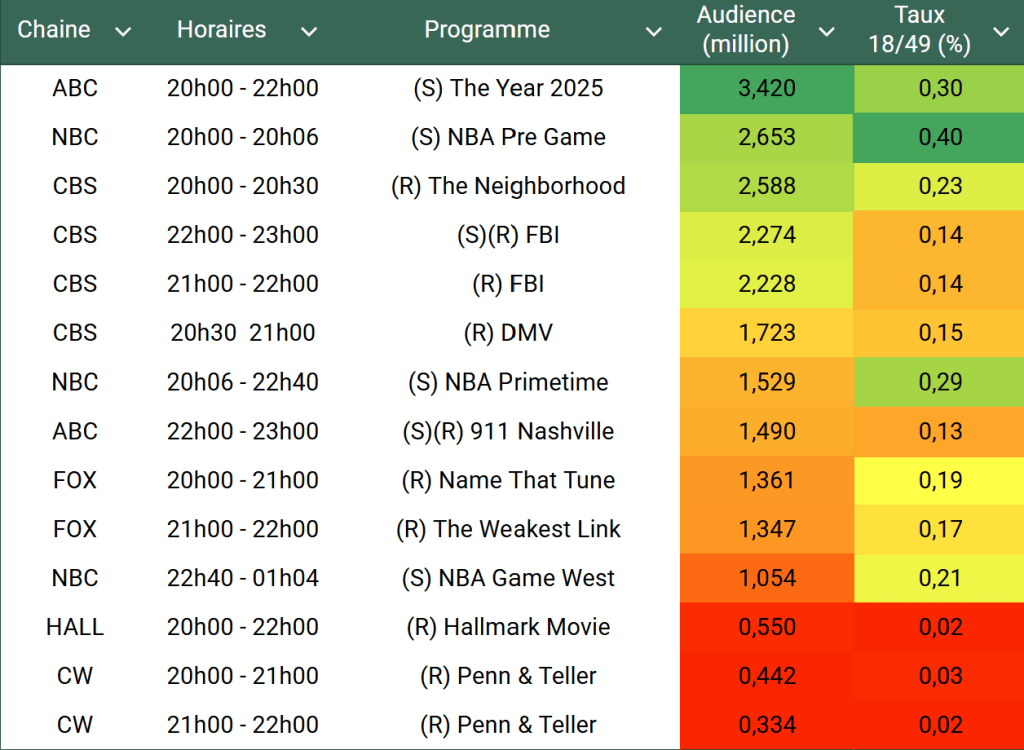Click the (R) Name That Tune cell

click(x=508, y=480)
